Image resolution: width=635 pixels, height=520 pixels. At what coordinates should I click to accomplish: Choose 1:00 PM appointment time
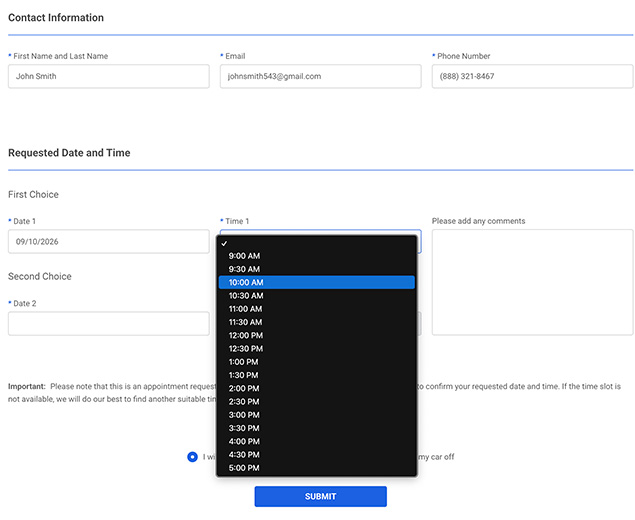317,362
